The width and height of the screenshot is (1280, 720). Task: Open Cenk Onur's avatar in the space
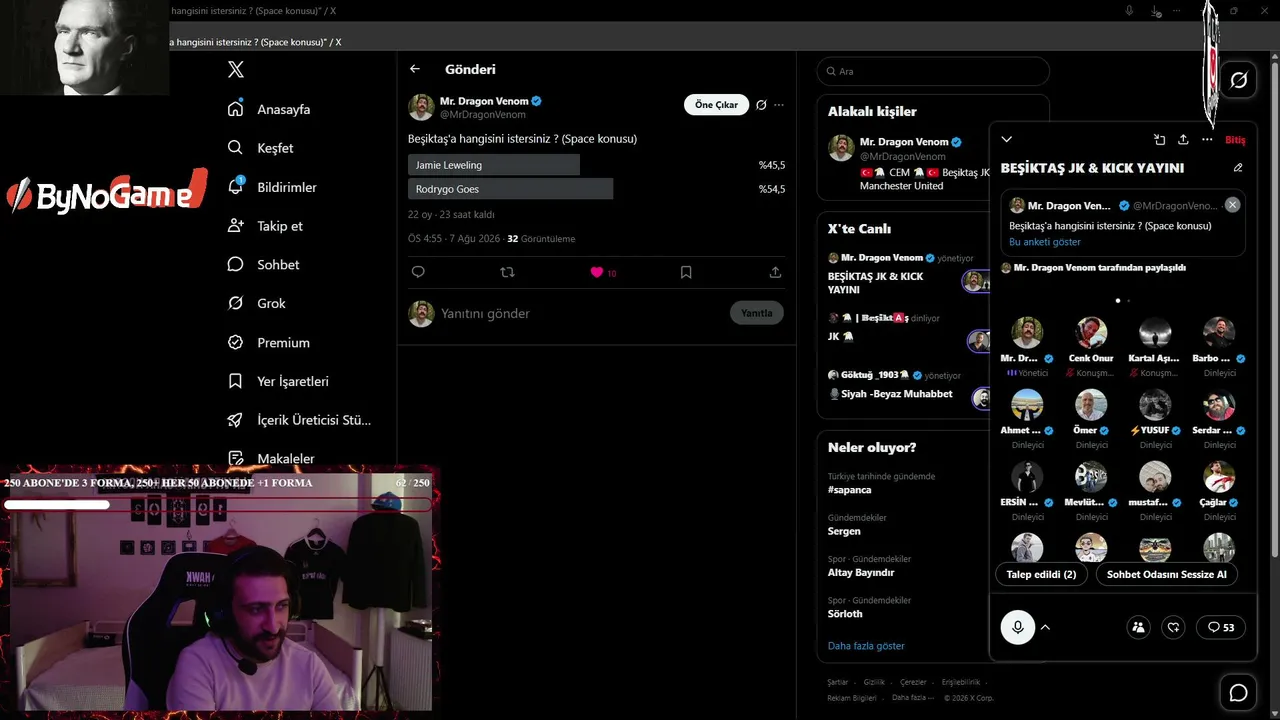(1091, 333)
